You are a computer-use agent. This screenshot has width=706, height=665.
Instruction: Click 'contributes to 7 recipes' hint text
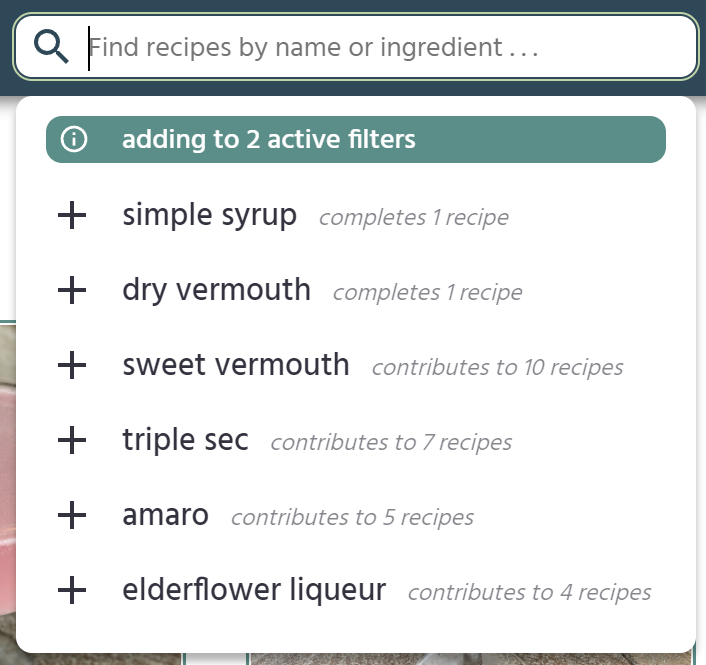click(x=391, y=443)
